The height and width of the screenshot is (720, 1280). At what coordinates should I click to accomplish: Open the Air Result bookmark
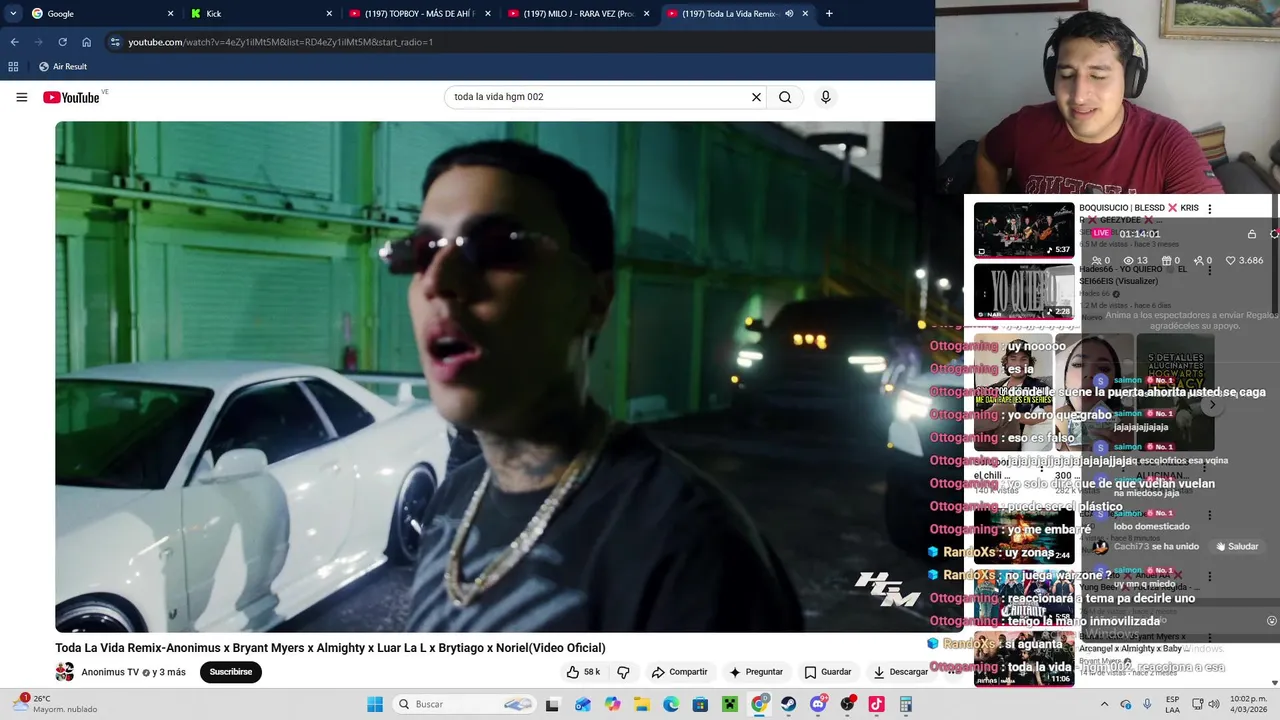[62, 66]
